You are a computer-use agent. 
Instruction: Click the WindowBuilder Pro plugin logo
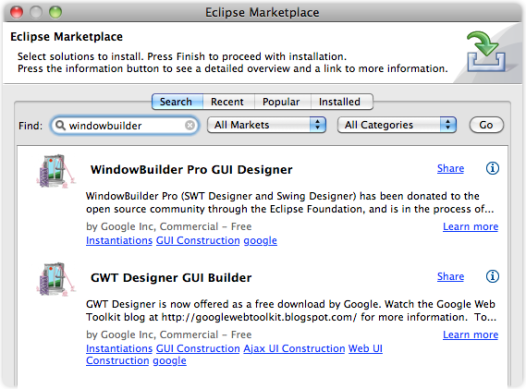56,171
